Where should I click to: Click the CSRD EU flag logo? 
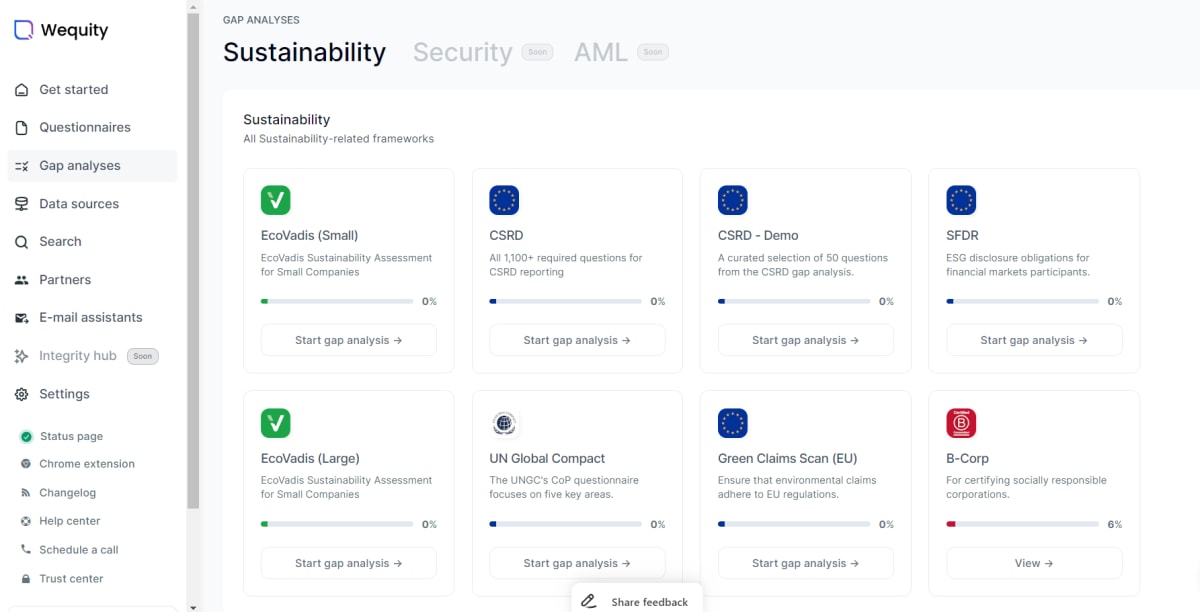coord(504,200)
